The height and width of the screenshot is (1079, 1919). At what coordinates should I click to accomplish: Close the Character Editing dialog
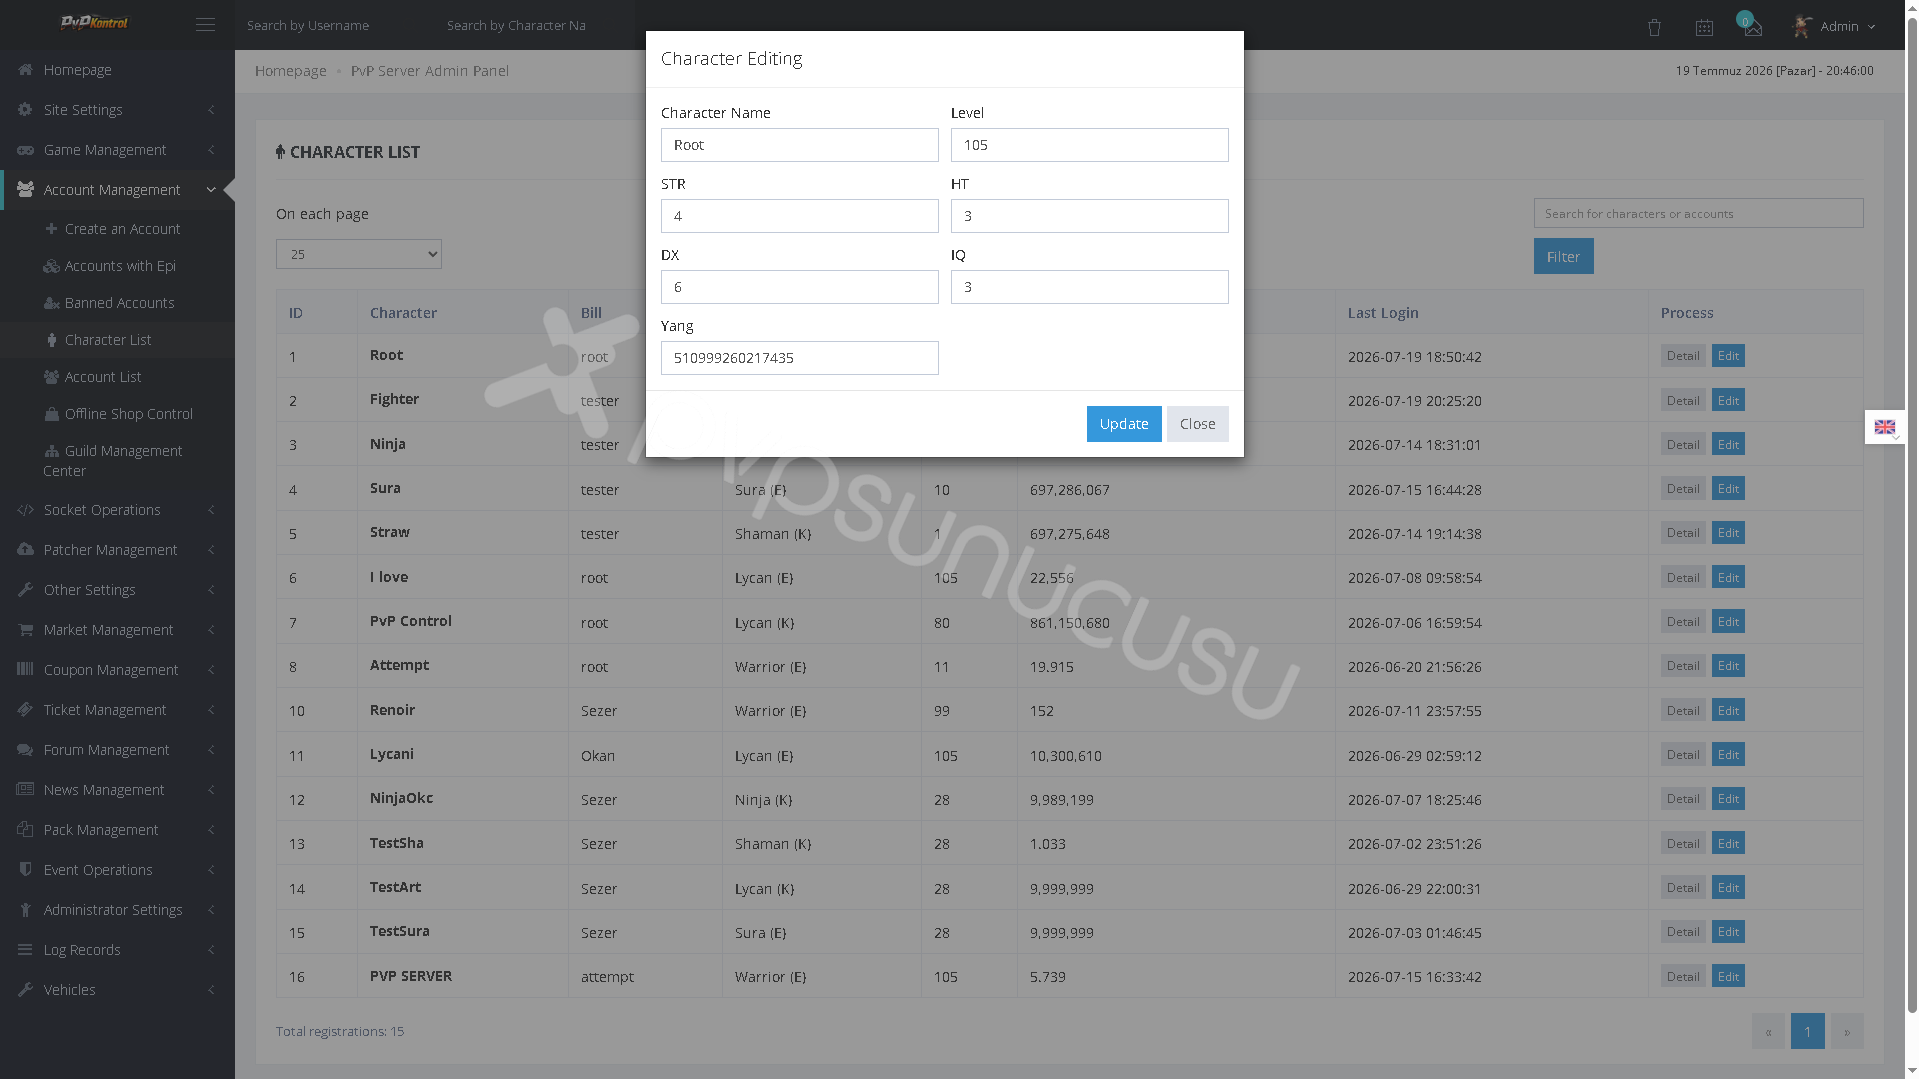point(1197,424)
